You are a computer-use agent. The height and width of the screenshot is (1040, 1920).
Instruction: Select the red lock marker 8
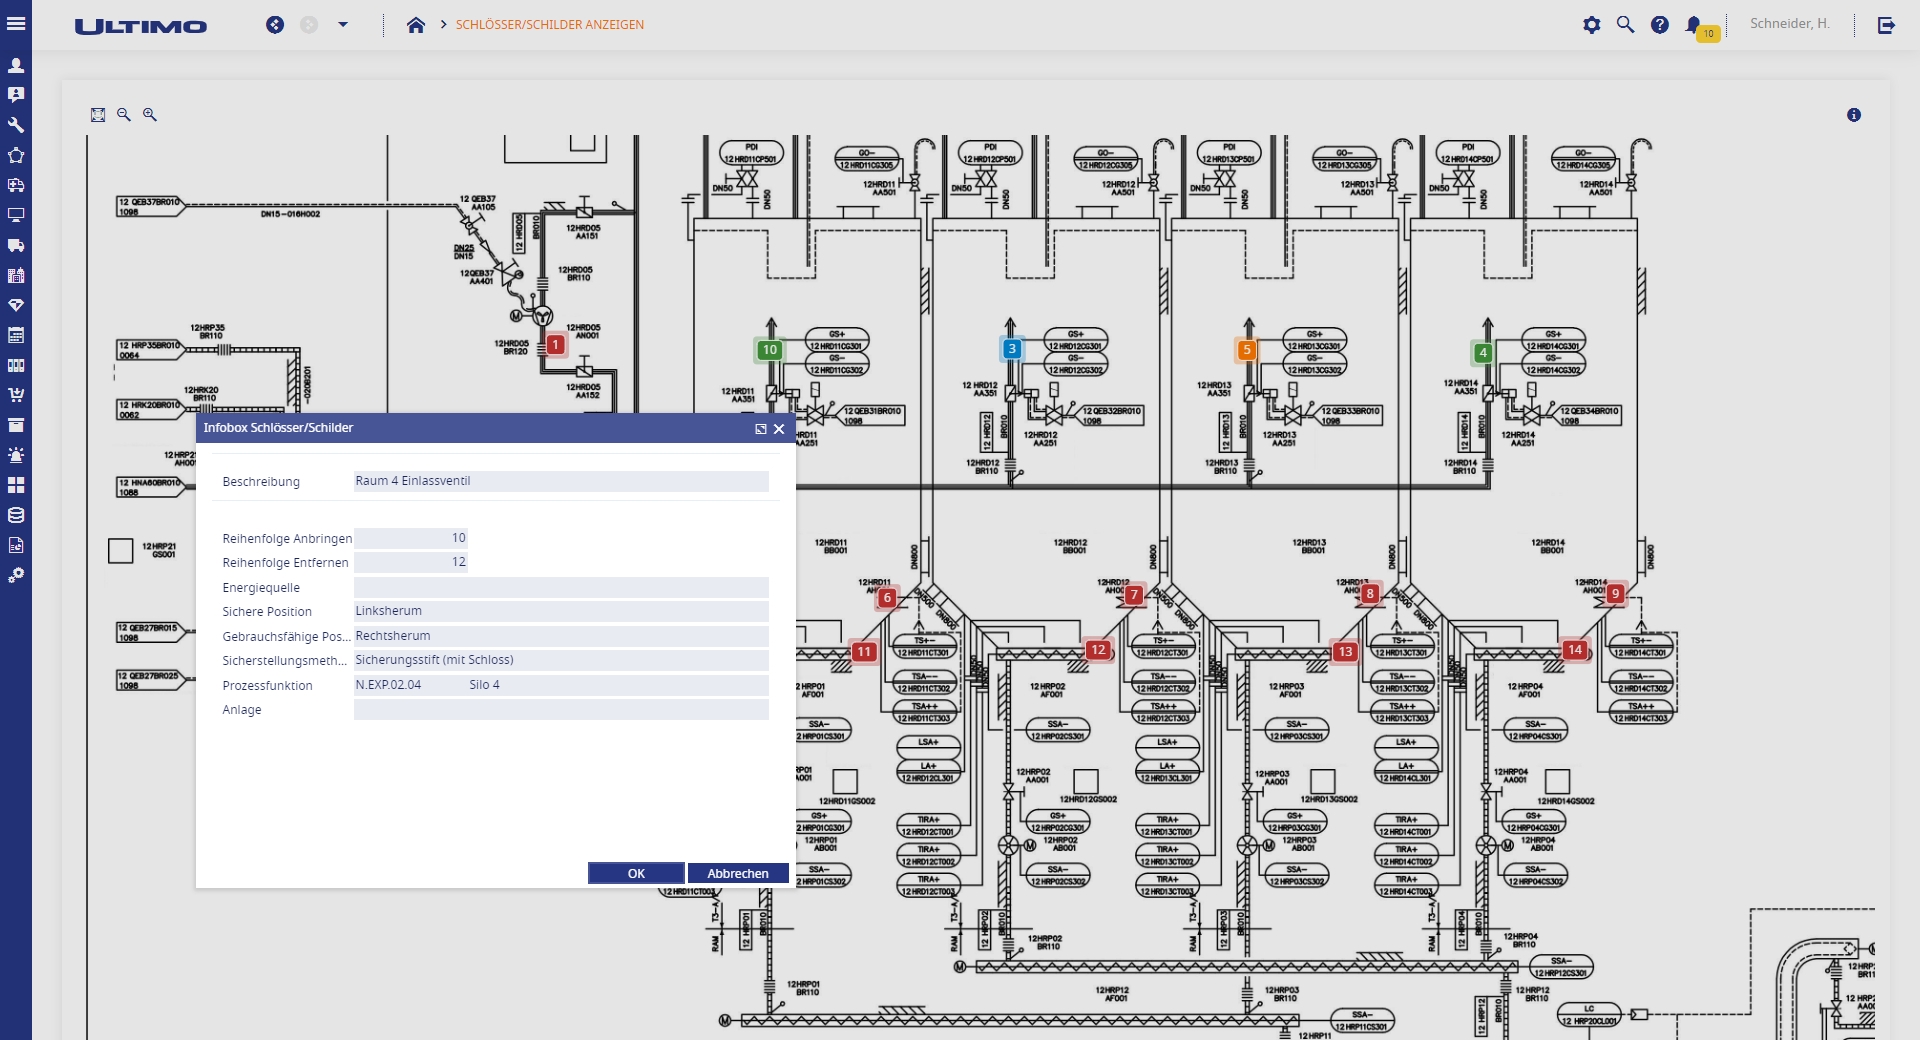1370,593
